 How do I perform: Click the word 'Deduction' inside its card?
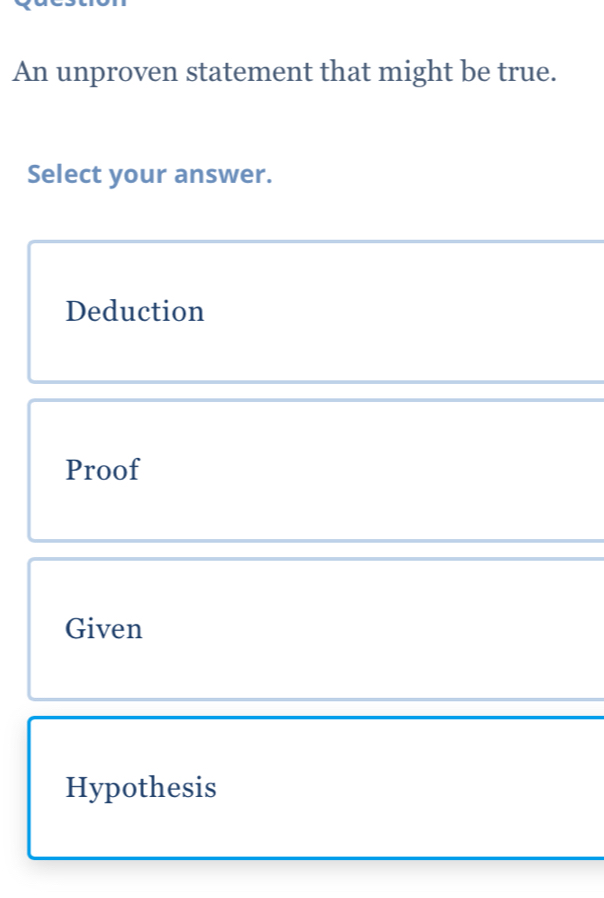click(135, 311)
